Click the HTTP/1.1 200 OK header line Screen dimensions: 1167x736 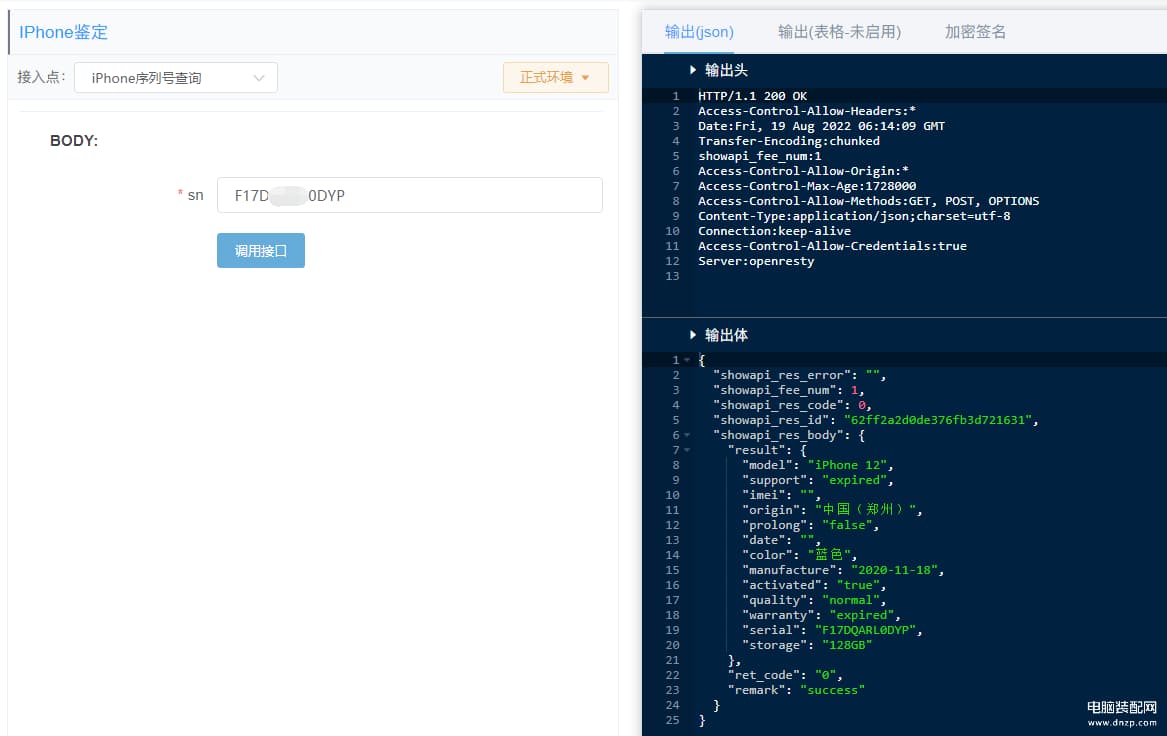point(752,96)
